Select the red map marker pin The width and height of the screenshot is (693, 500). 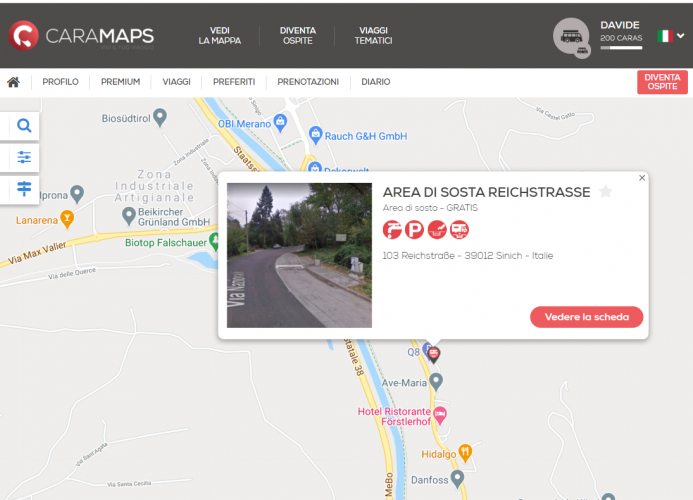point(433,353)
